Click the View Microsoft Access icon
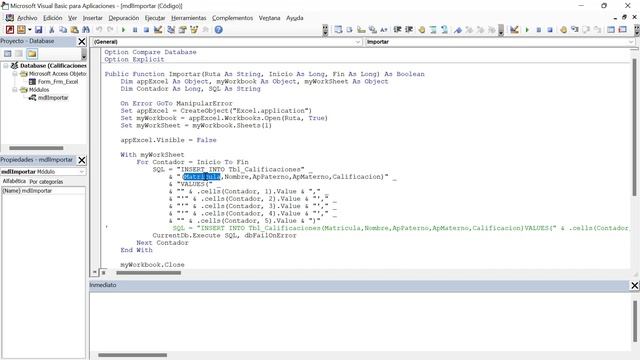This screenshot has width=640, height=360. (10, 30)
